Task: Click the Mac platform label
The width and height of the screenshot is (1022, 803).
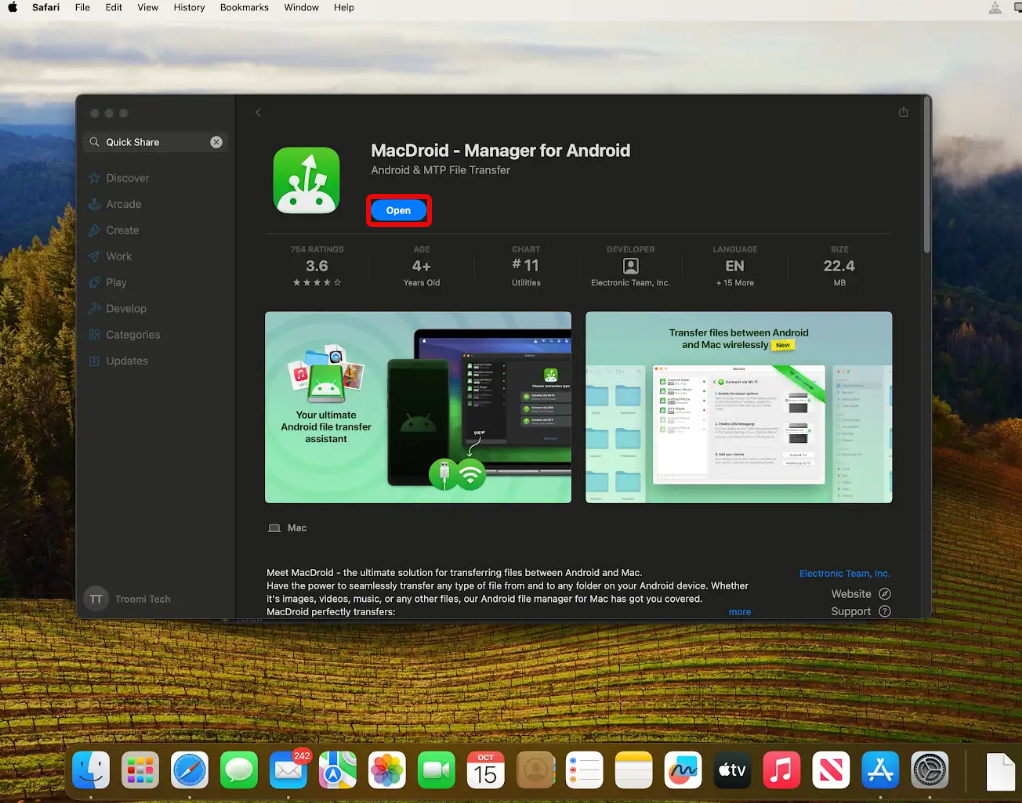Action: click(x=287, y=528)
